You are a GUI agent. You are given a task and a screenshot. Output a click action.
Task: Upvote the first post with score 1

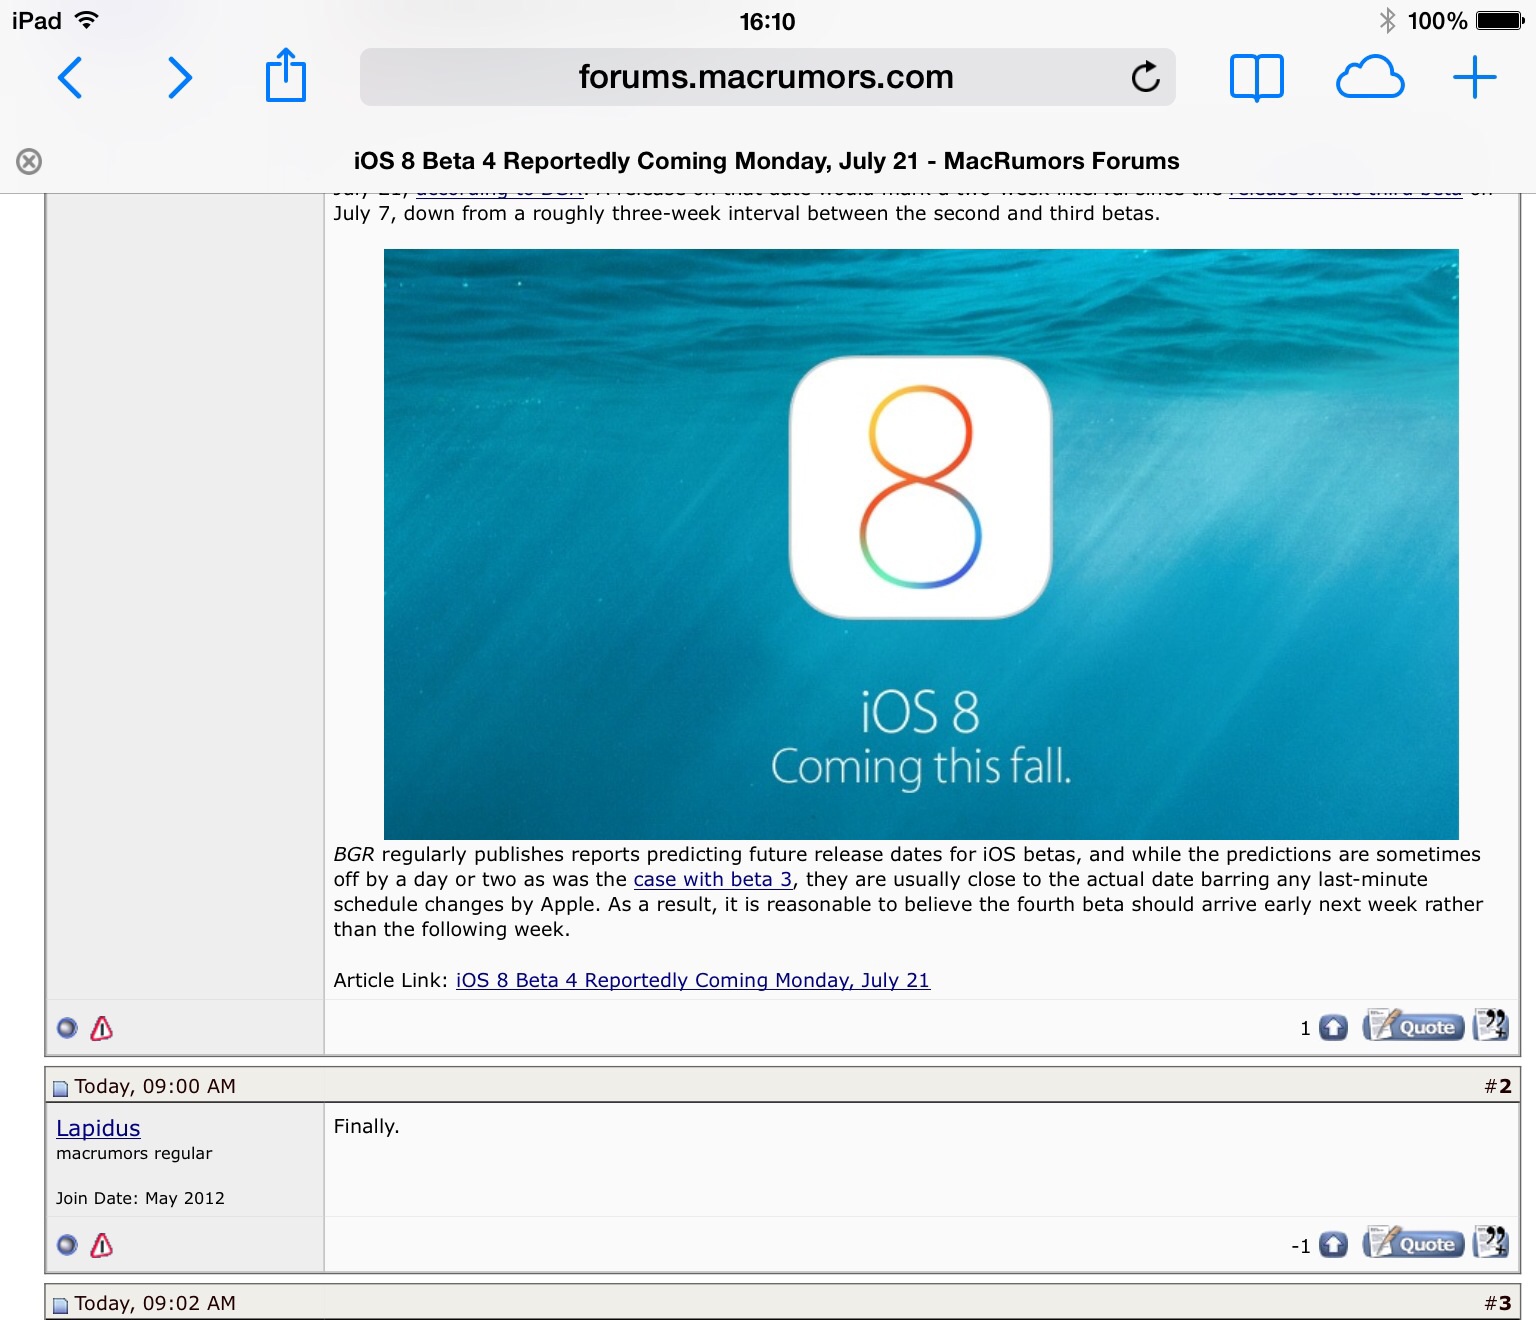click(1333, 1027)
